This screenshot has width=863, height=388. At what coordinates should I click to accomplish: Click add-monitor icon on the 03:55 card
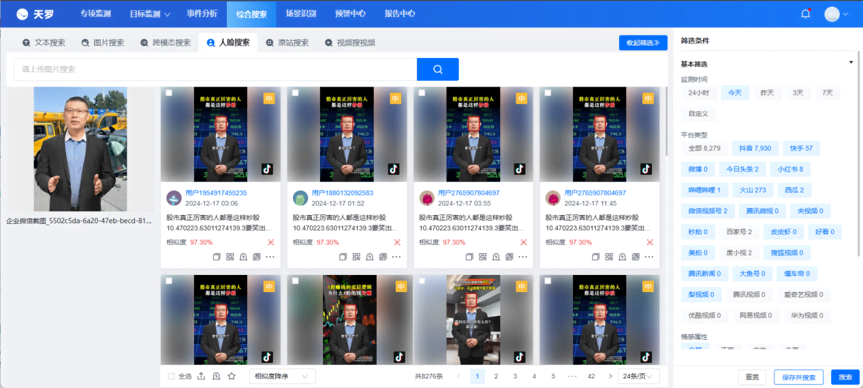[x=496, y=257]
